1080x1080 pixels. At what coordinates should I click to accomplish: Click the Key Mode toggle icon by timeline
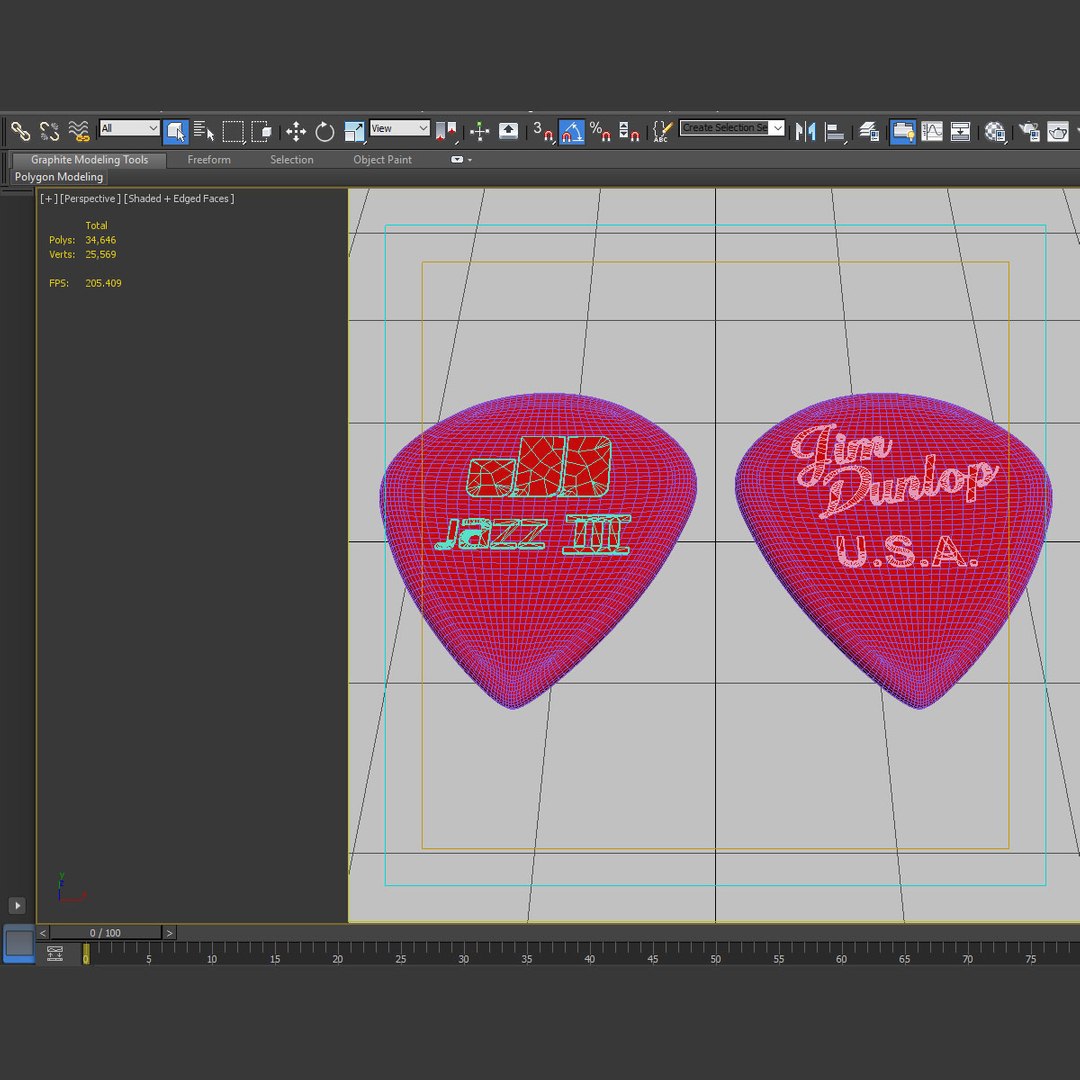pos(55,953)
